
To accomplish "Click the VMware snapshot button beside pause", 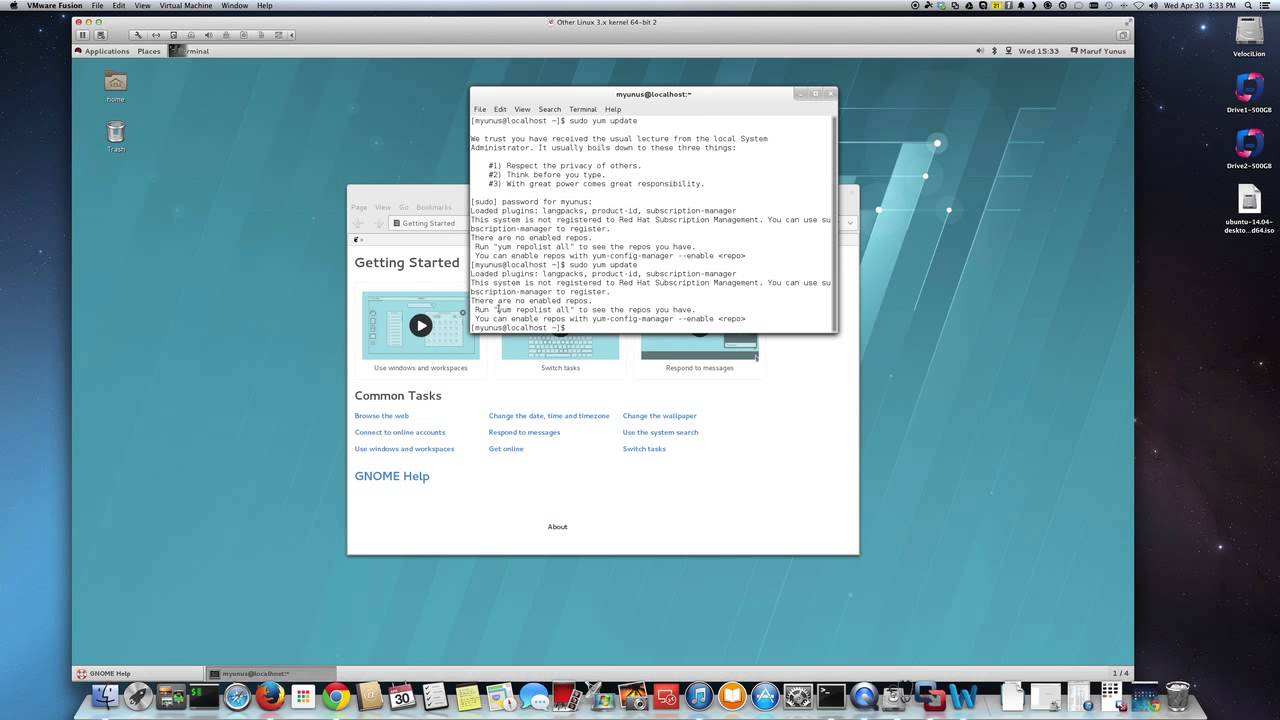I will [x=100, y=35].
